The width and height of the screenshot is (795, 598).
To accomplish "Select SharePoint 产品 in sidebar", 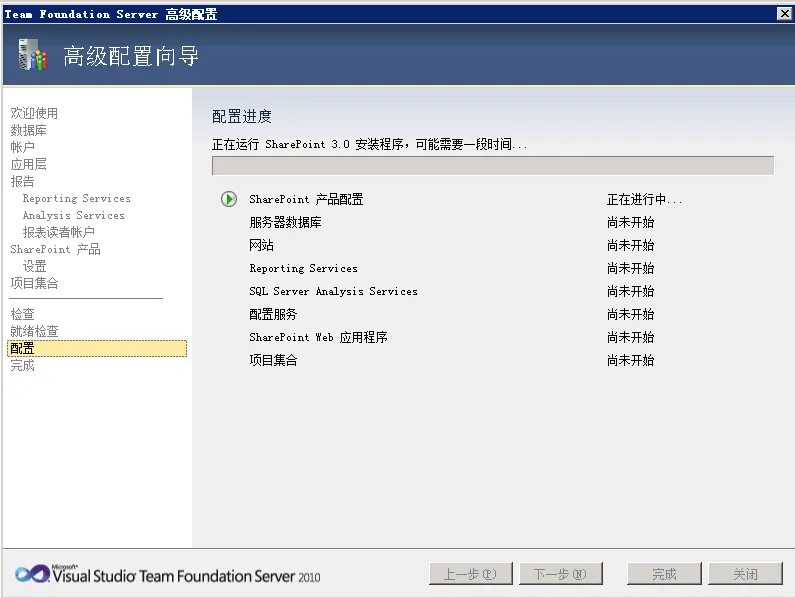I will tap(55, 249).
